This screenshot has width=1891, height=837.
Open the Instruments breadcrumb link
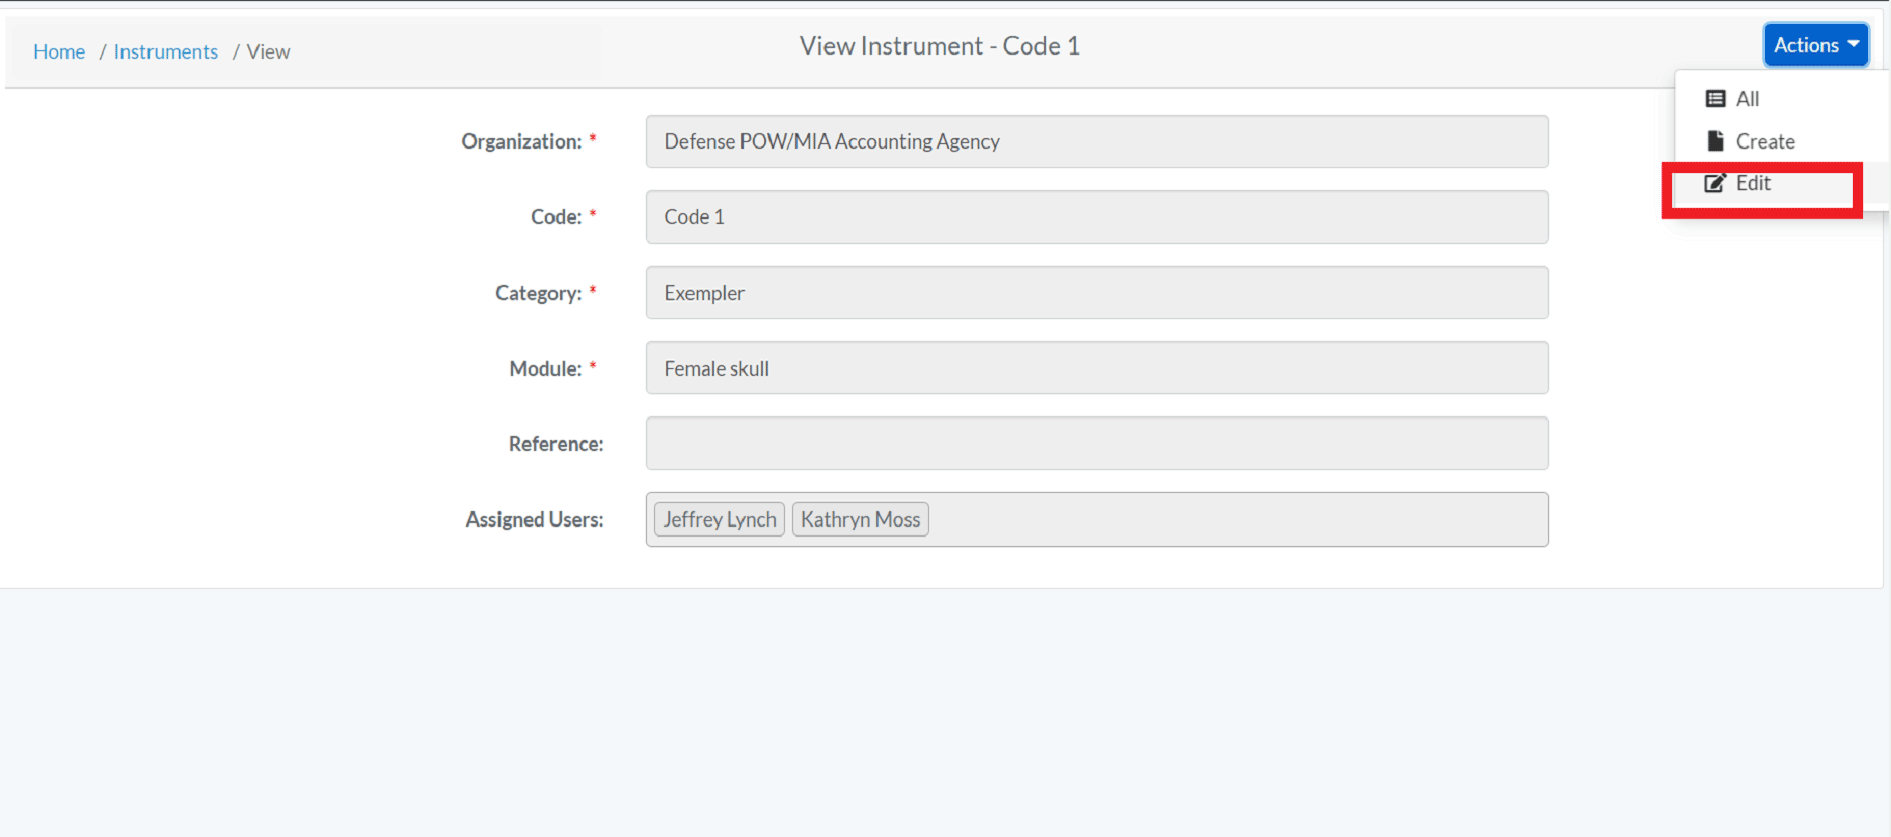[166, 52]
